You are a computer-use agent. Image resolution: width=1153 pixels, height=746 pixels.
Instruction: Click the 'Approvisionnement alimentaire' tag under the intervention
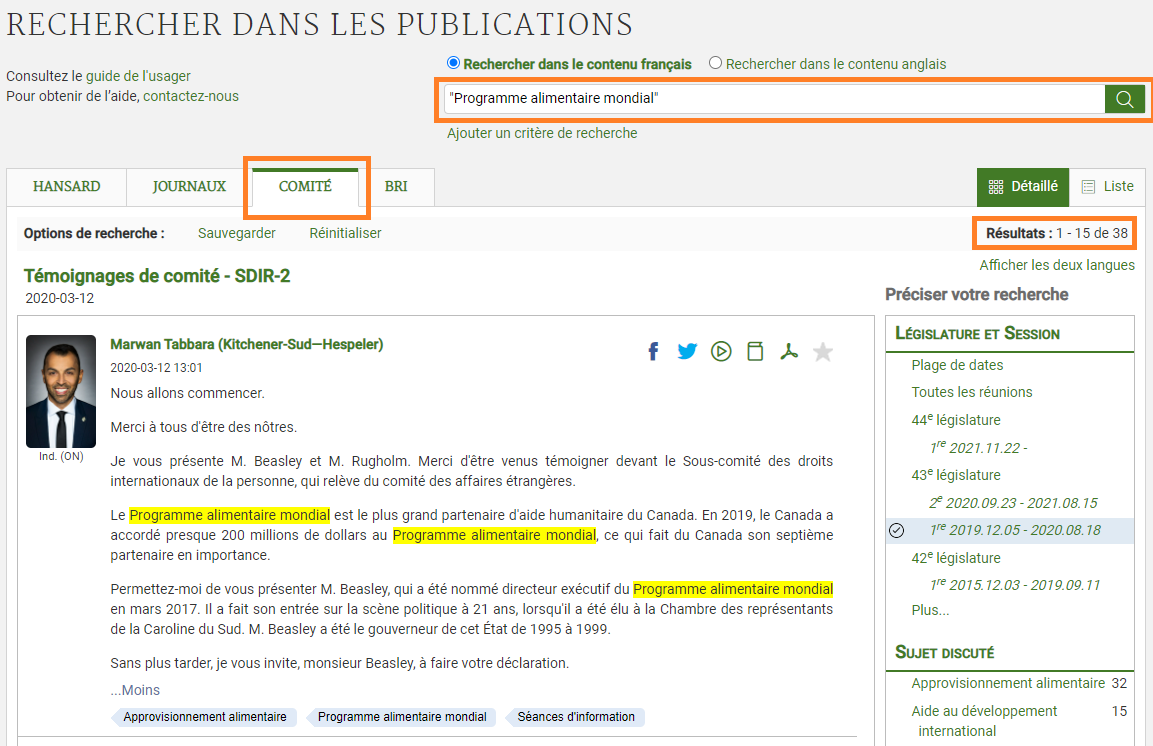coord(204,717)
